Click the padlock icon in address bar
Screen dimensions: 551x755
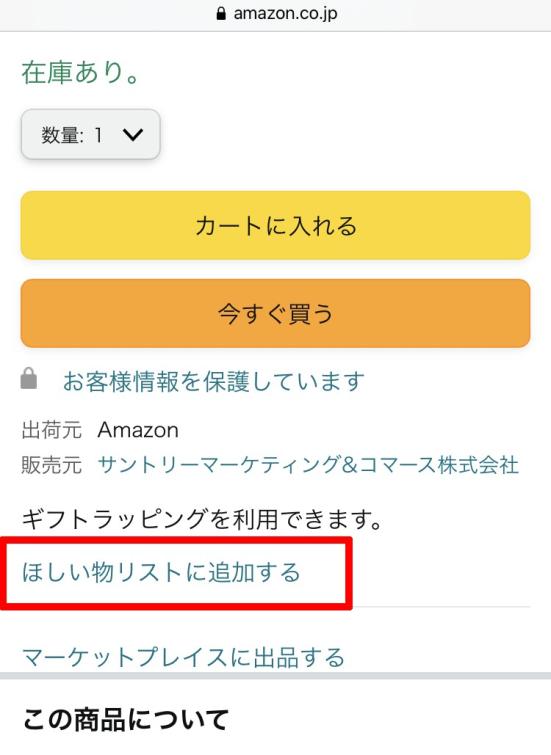pos(221,13)
